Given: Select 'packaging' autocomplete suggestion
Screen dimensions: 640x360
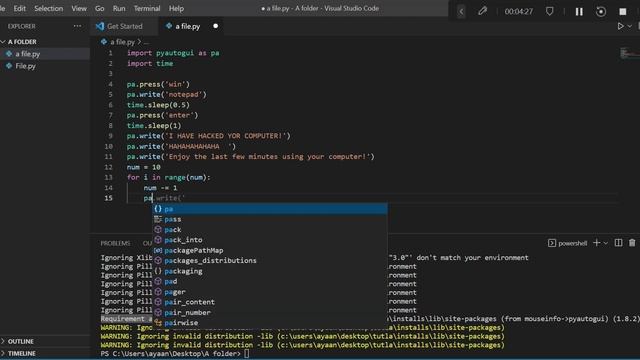Looking at the screenshot, I should tap(270, 271).
